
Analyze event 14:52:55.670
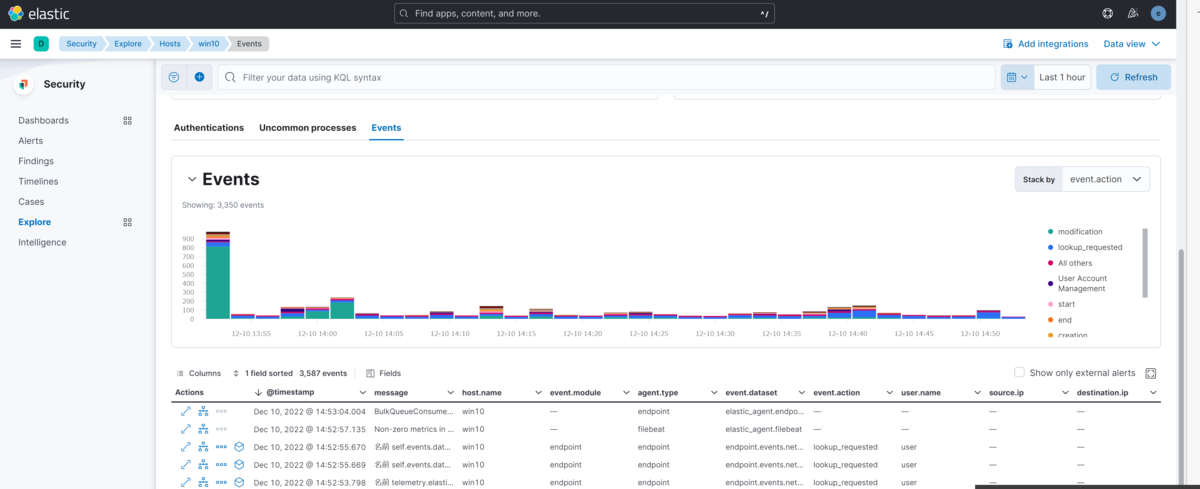[203, 446]
